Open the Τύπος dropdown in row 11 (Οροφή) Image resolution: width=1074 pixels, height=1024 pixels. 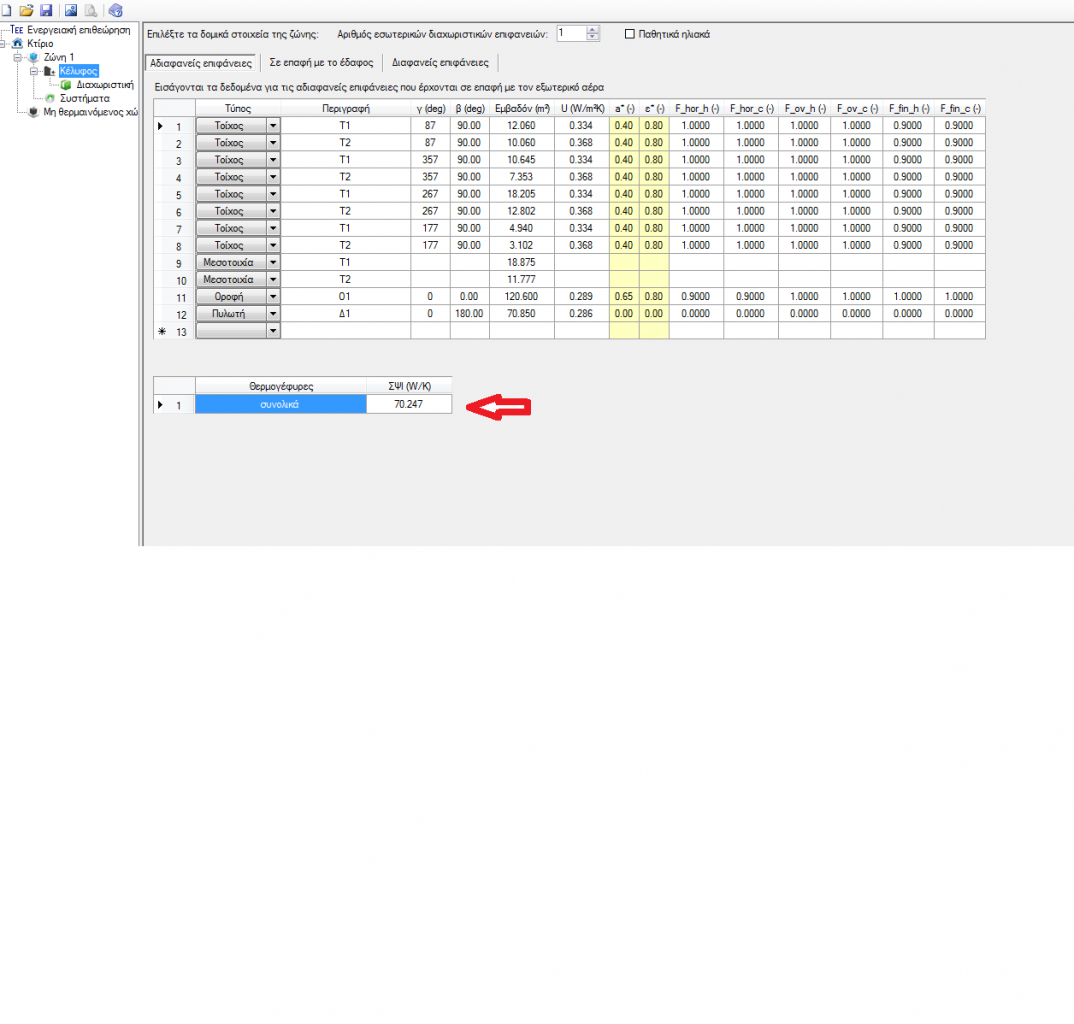coord(273,297)
